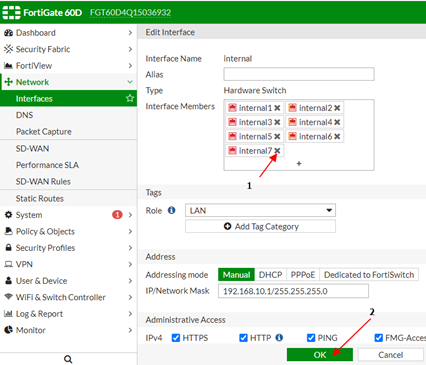Expand the Dashboard menu chevron

(130, 33)
